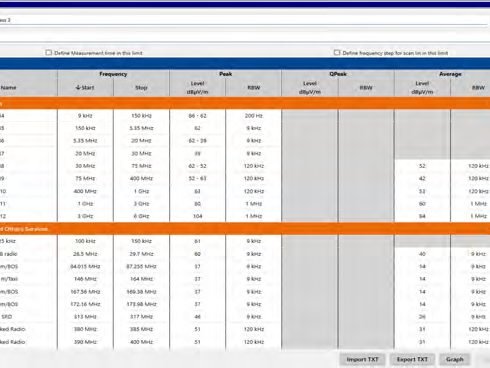Click the Stop cell '5.35 MHz'
The width and height of the screenshot is (490, 368).
point(141,128)
